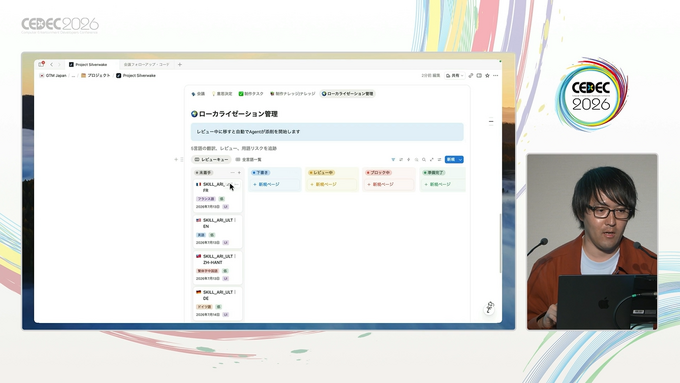The width and height of the screenshot is (680, 383).
Task: Open the SKILL_ARI FR card
Action: [217, 195]
